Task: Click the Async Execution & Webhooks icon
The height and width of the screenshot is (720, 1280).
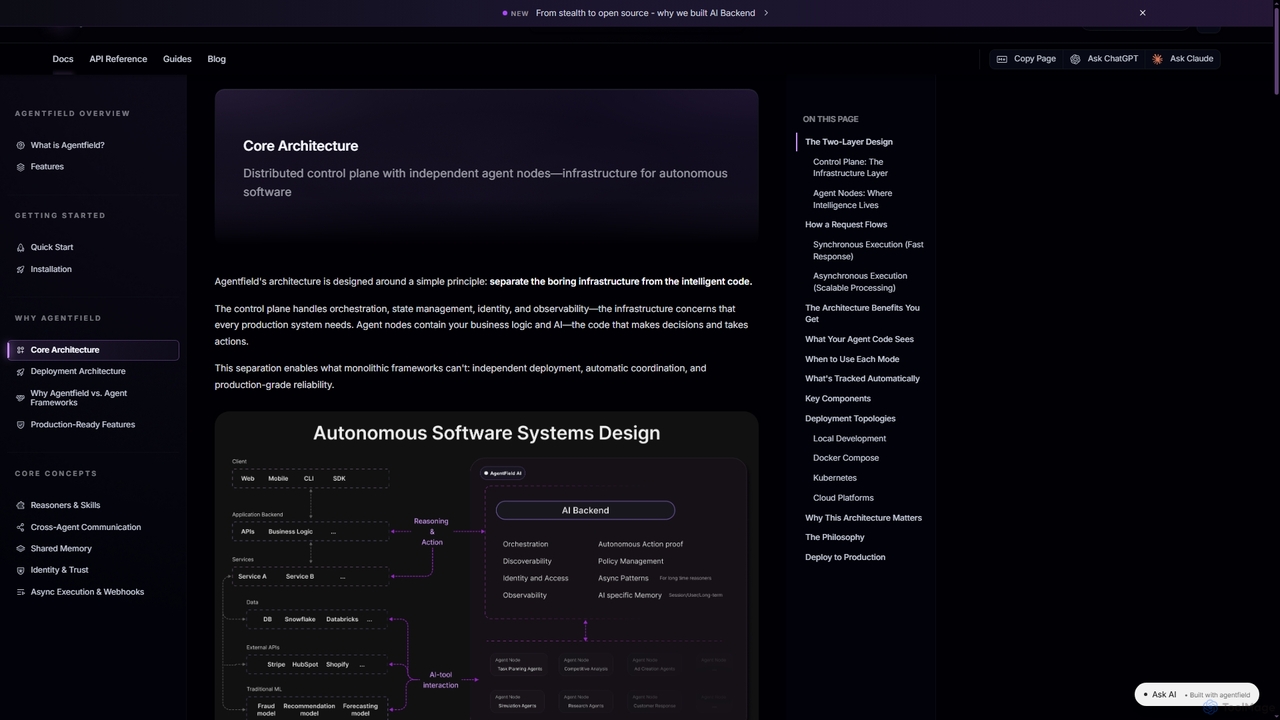Action: point(21,592)
